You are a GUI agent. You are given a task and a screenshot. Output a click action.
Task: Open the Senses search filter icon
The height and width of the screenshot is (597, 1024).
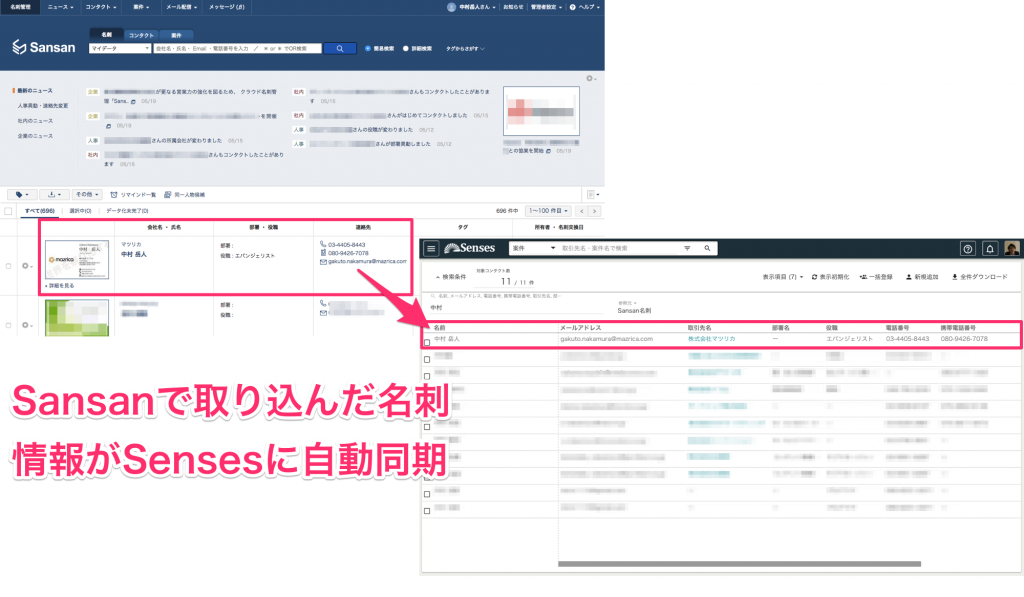[x=687, y=248]
